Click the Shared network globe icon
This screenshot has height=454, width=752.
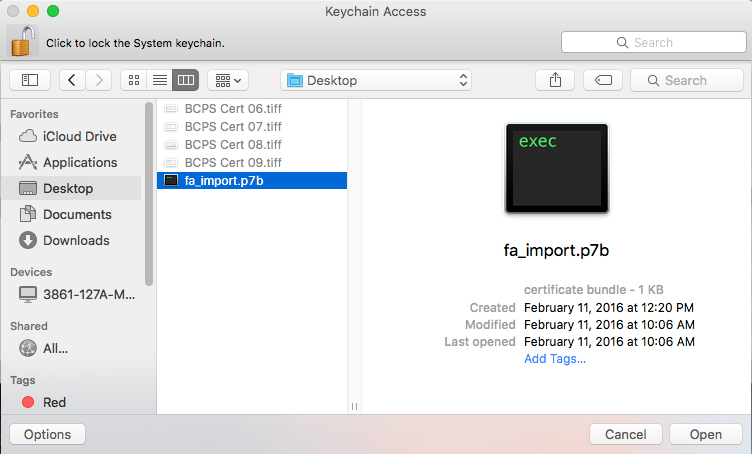point(28,348)
